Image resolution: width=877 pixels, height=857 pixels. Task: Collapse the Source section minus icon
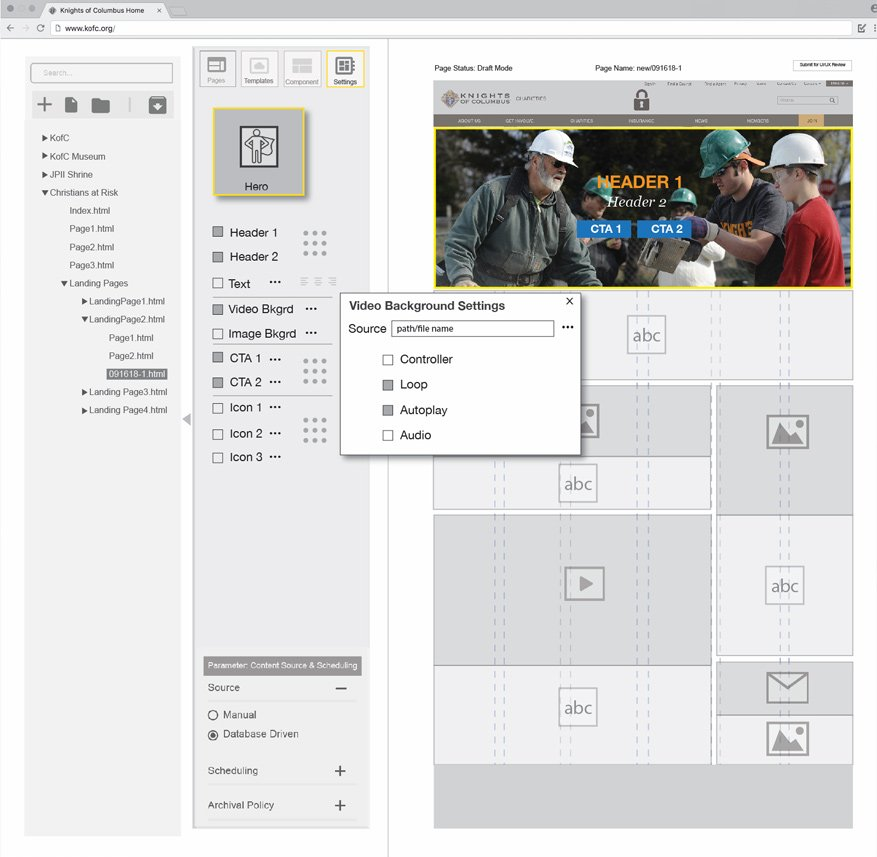pyautogui.click(x=341, y=689)
